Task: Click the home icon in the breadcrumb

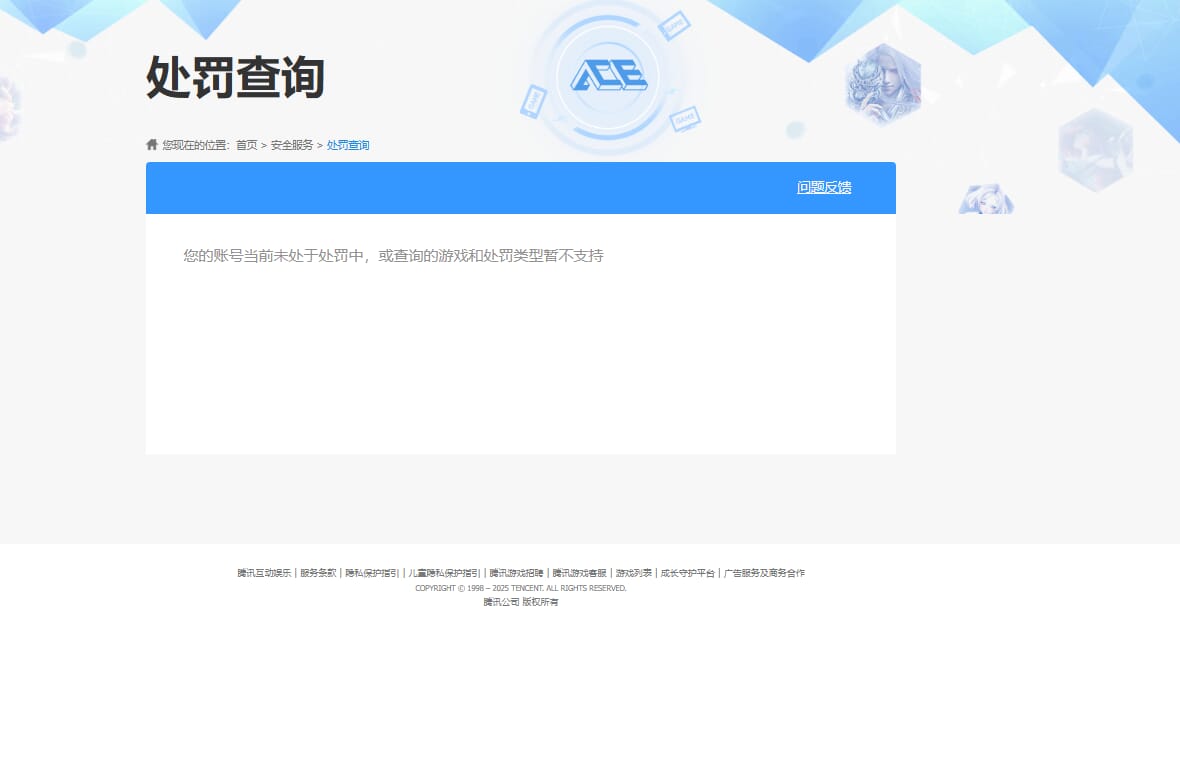Action: pos(151,144)
